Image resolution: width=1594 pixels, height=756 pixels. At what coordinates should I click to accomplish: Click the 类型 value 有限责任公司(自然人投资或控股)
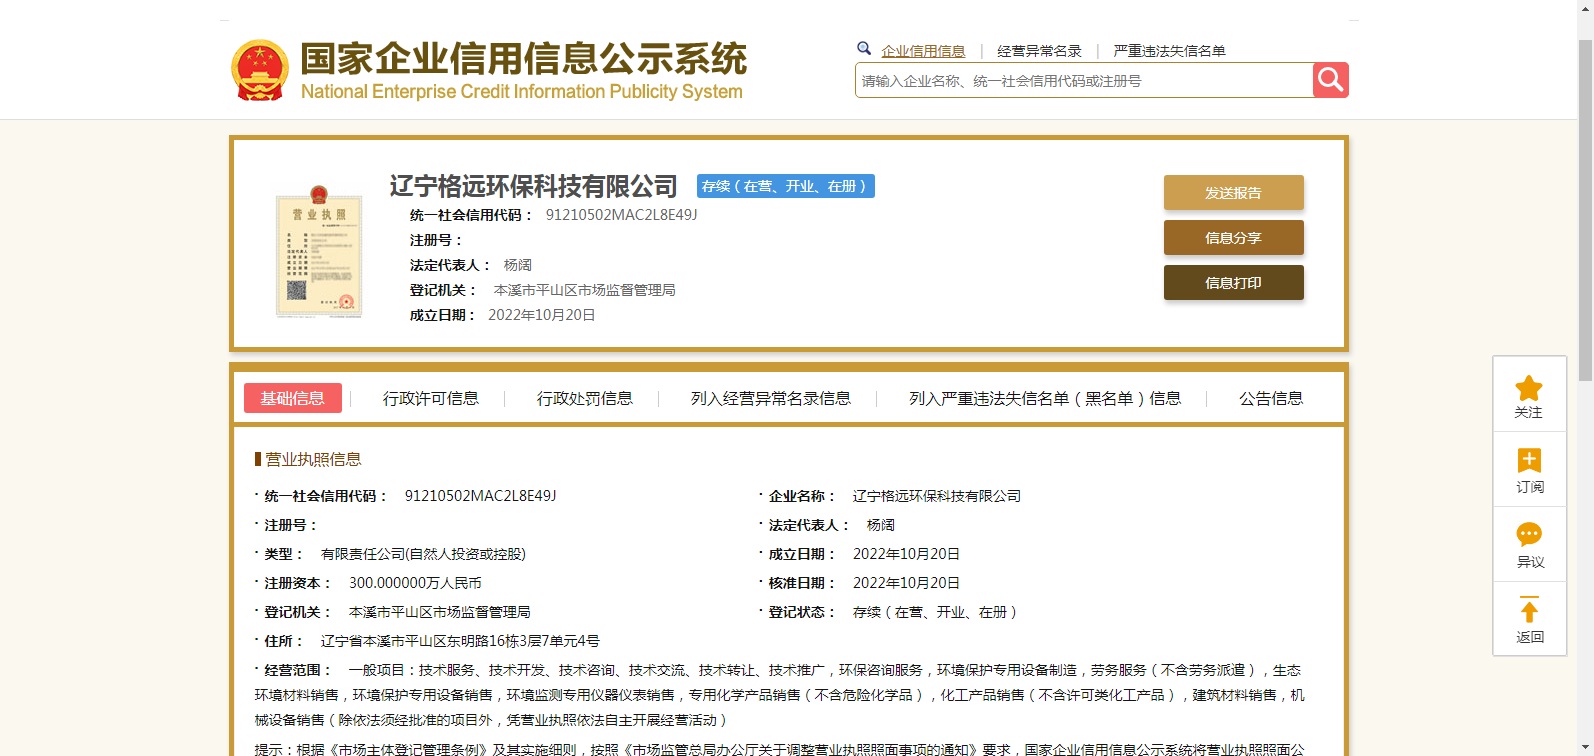pos(423,554)
